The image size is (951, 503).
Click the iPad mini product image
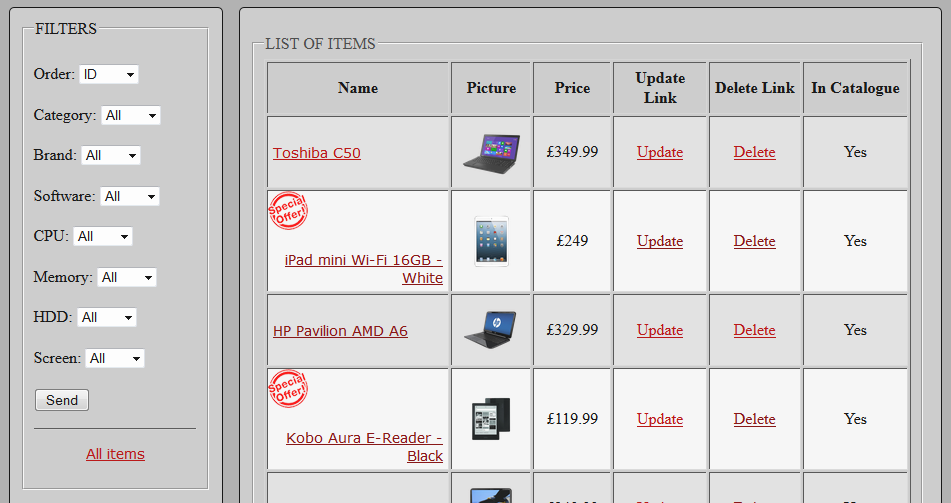(491, 241)
